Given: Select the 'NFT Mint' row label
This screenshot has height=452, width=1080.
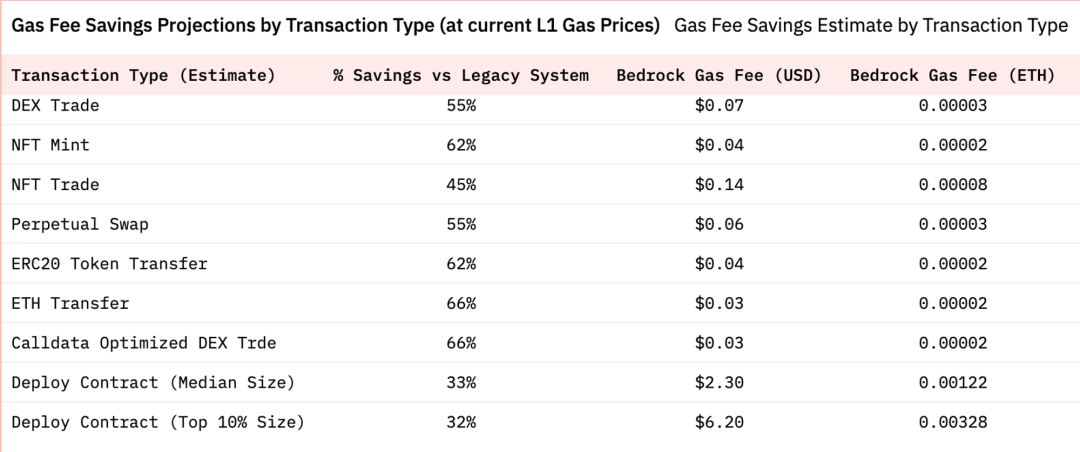Looking at the screenshot, I should (50, 145).
